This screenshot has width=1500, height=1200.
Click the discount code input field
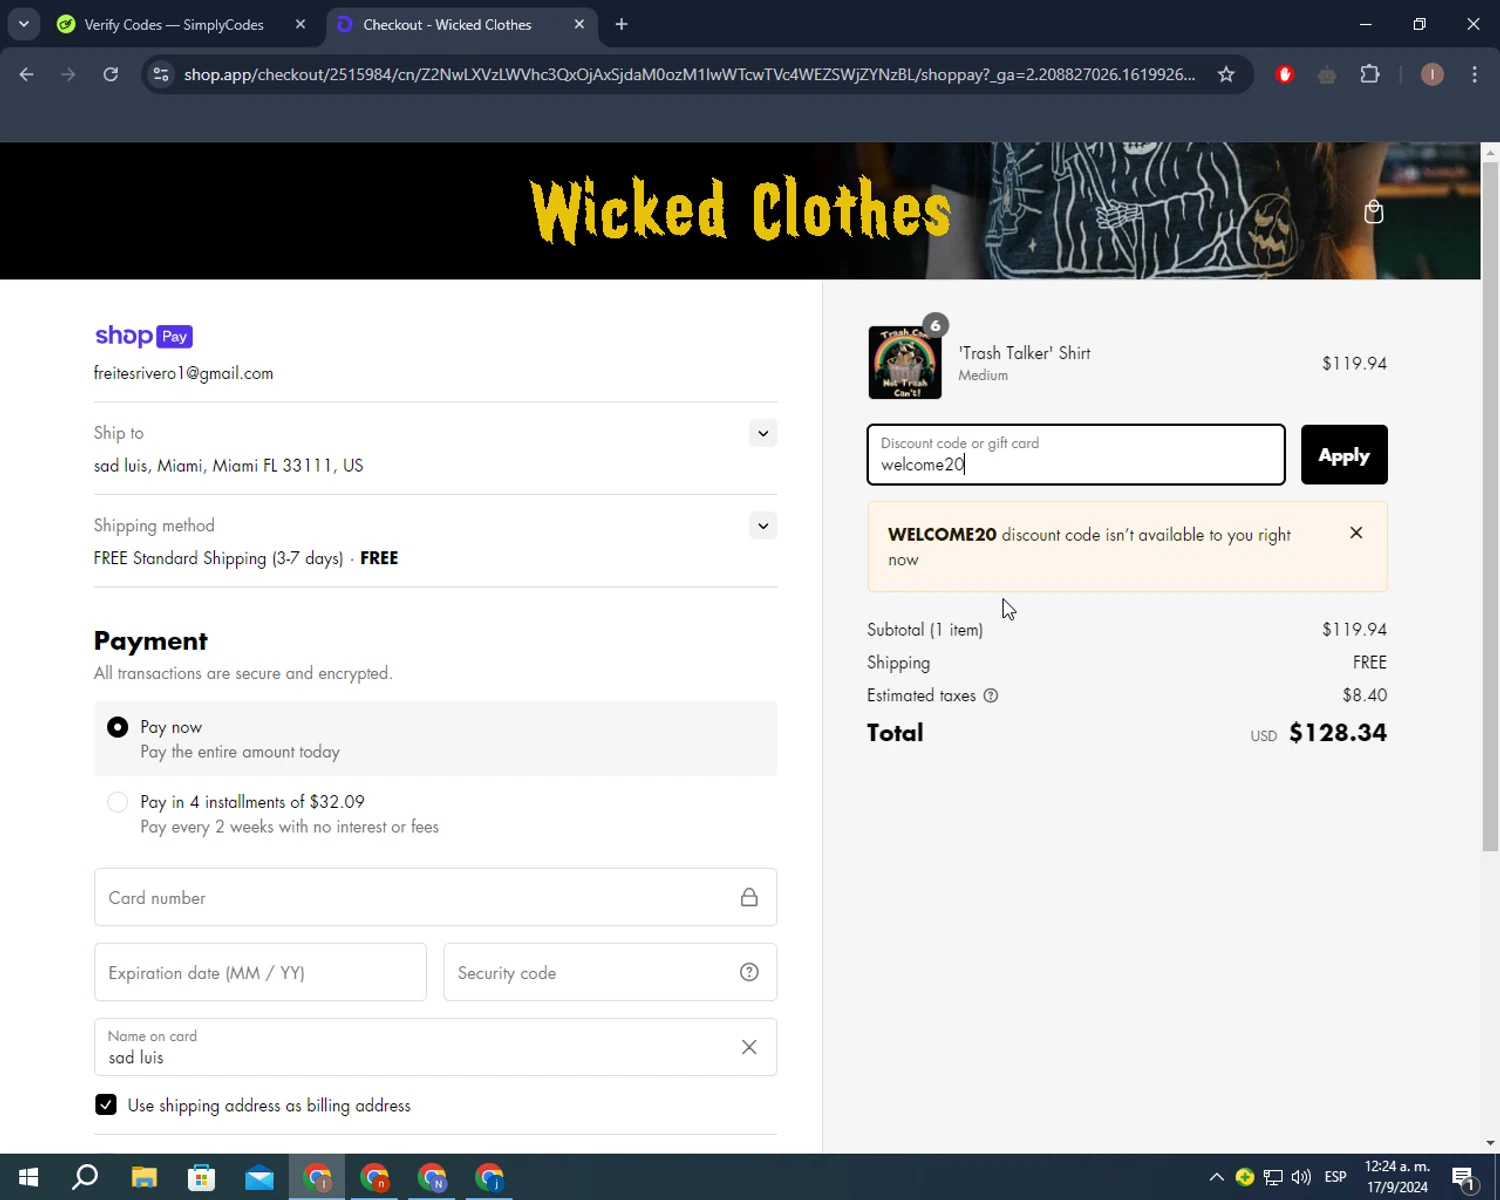[x=1076, y=455]
